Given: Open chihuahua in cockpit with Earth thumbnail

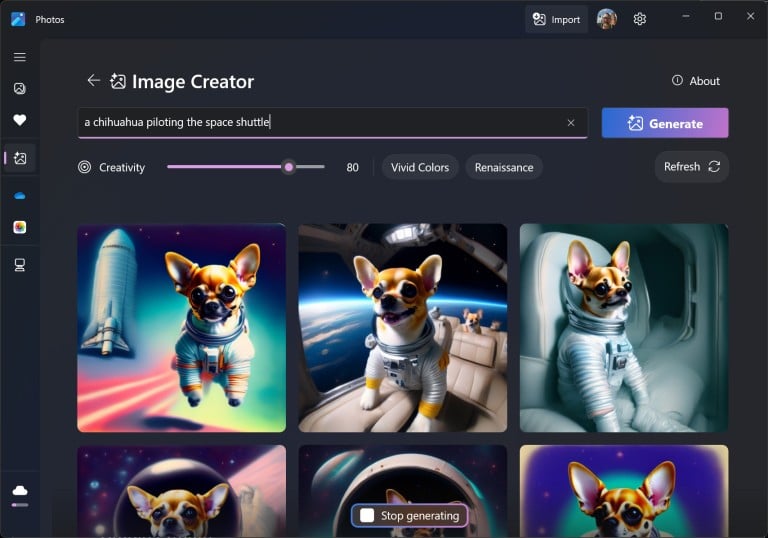Looking at the screenshot, I should (x=403, y=328).
